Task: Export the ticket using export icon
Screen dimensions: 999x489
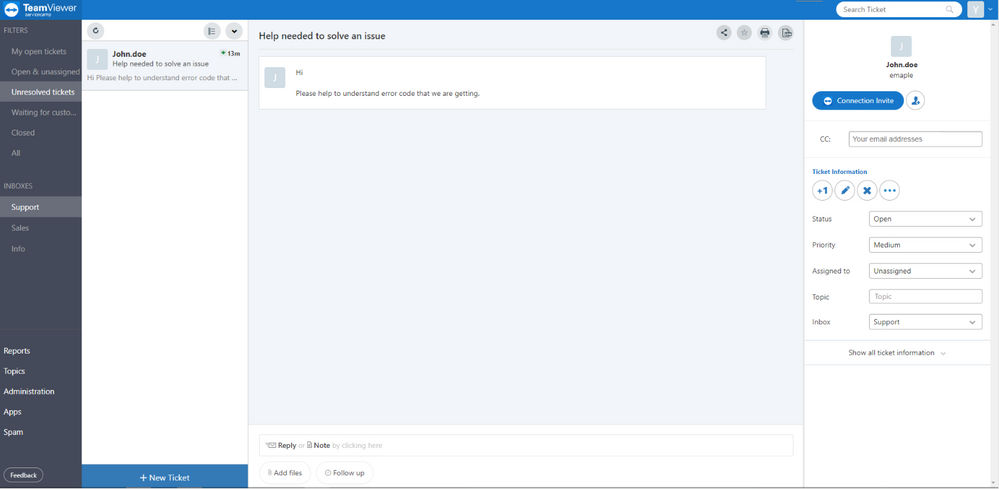Action: (x=786, y=32)
